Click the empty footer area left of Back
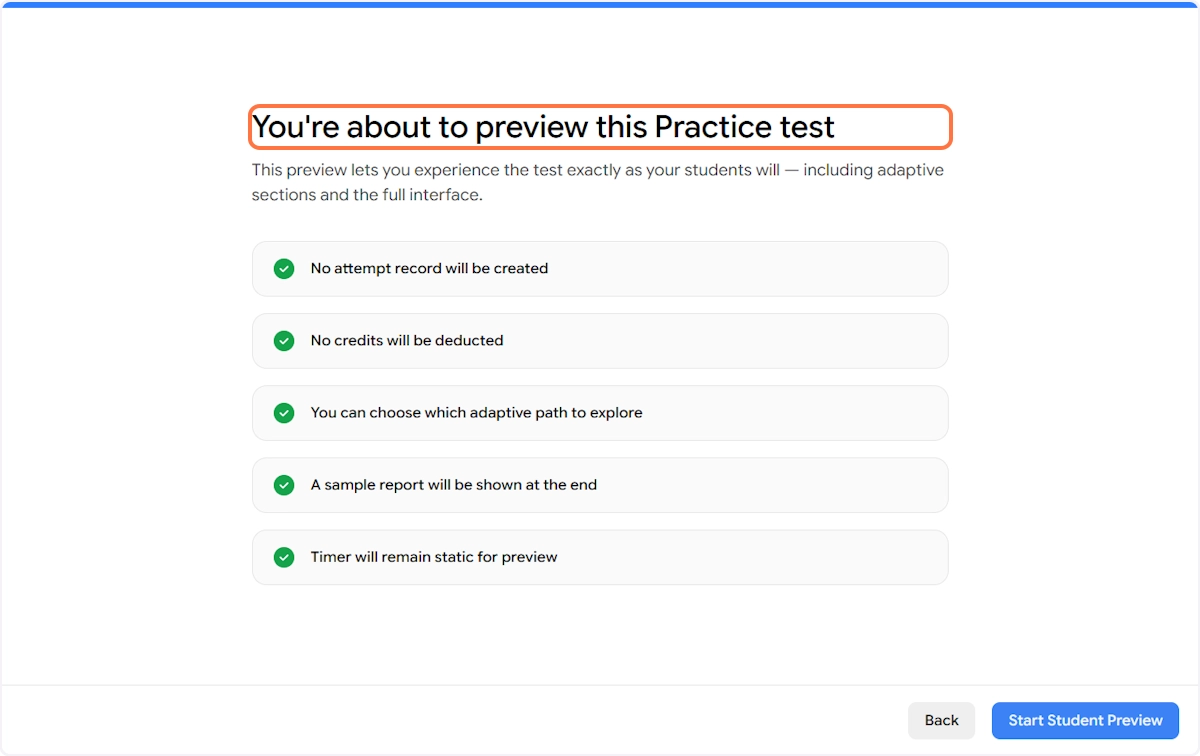Viewport: 1200px width, 756px height. (x=450, y=720)
